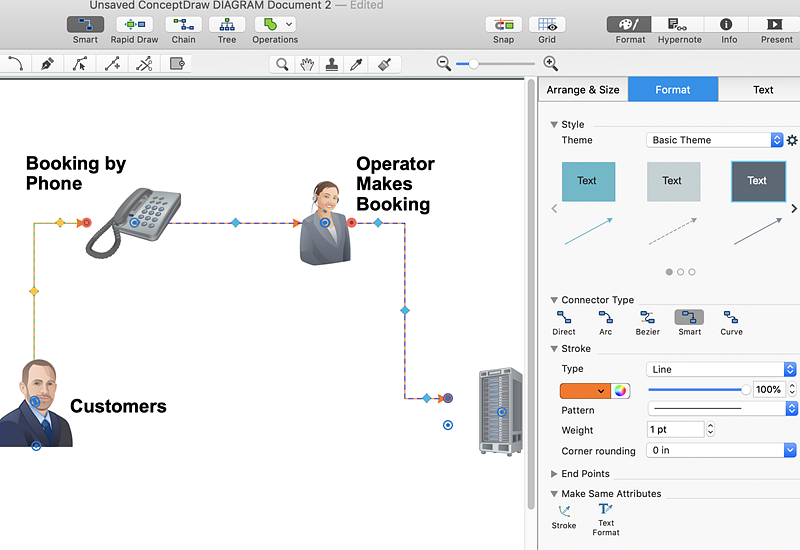Click the orange stroke color swatch
The width and height of the screenshot is (800, 550).
tap(584, 390)
